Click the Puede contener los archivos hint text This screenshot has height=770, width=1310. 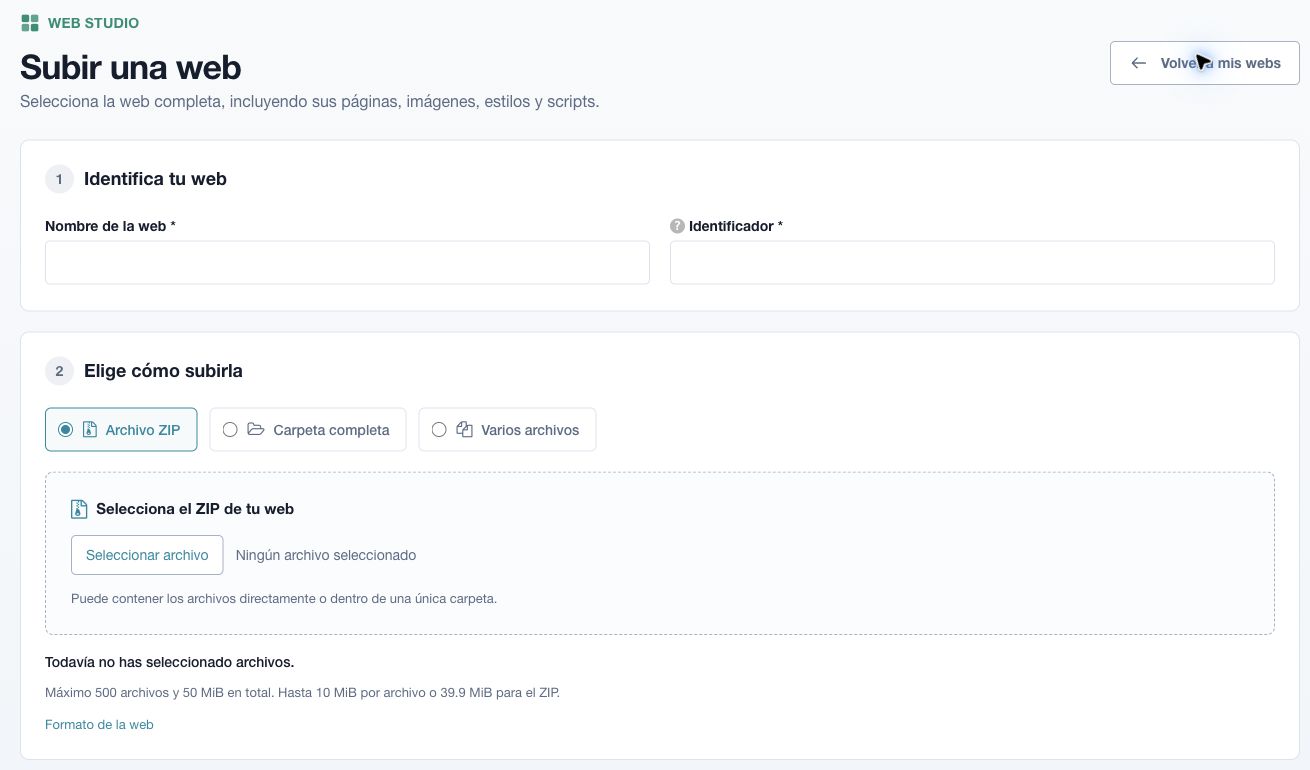tap(284, 599)
